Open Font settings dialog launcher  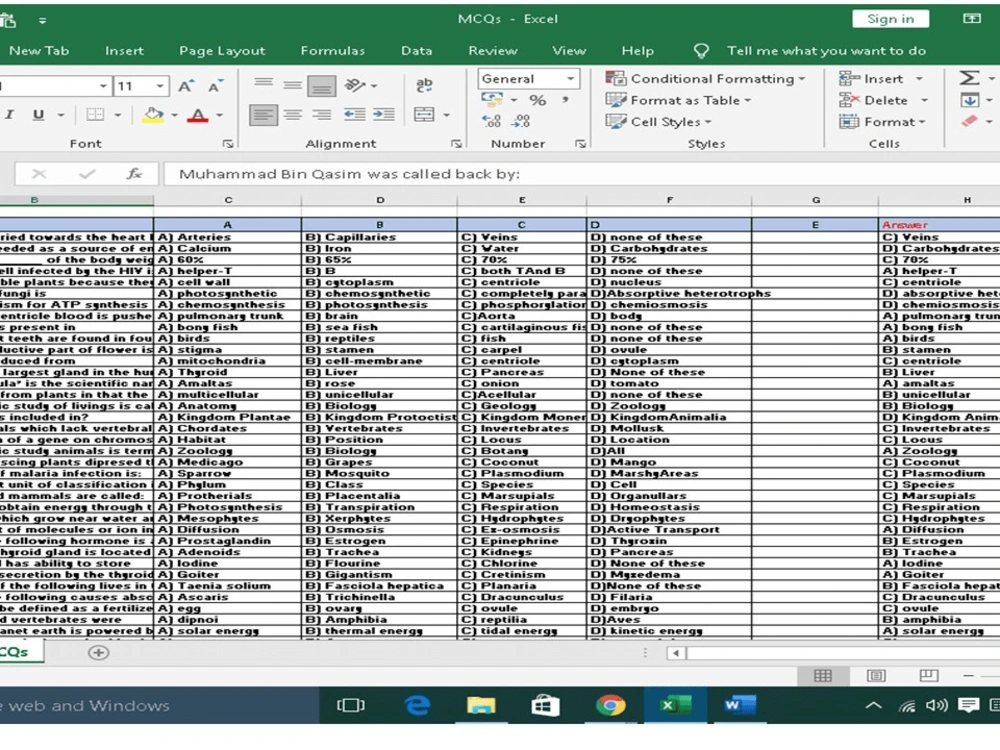click(228, 145)
